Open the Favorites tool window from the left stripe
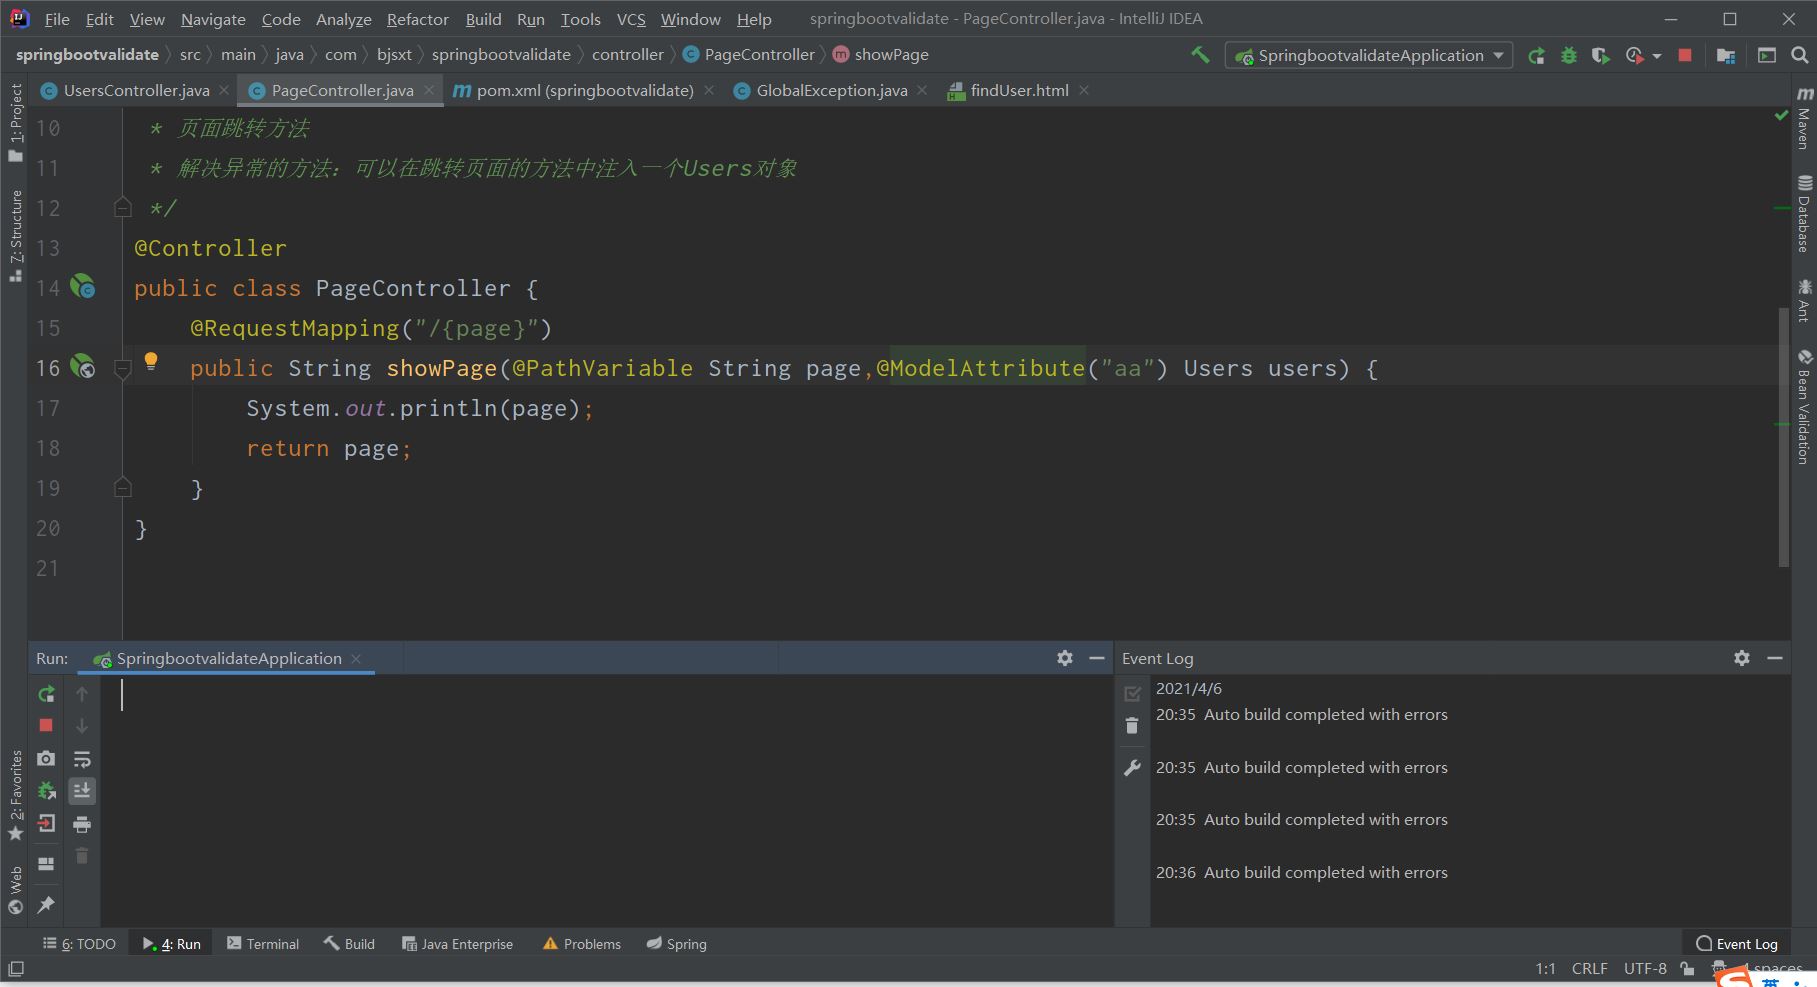1817x987 pixels. pyautogui.click(x=15, y=795)
